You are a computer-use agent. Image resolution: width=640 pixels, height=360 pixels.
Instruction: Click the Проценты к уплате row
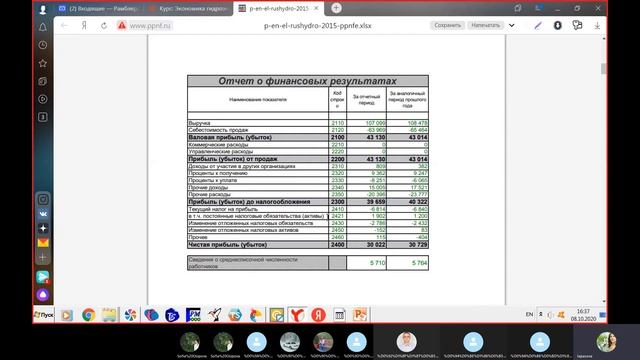pos(308,180)
